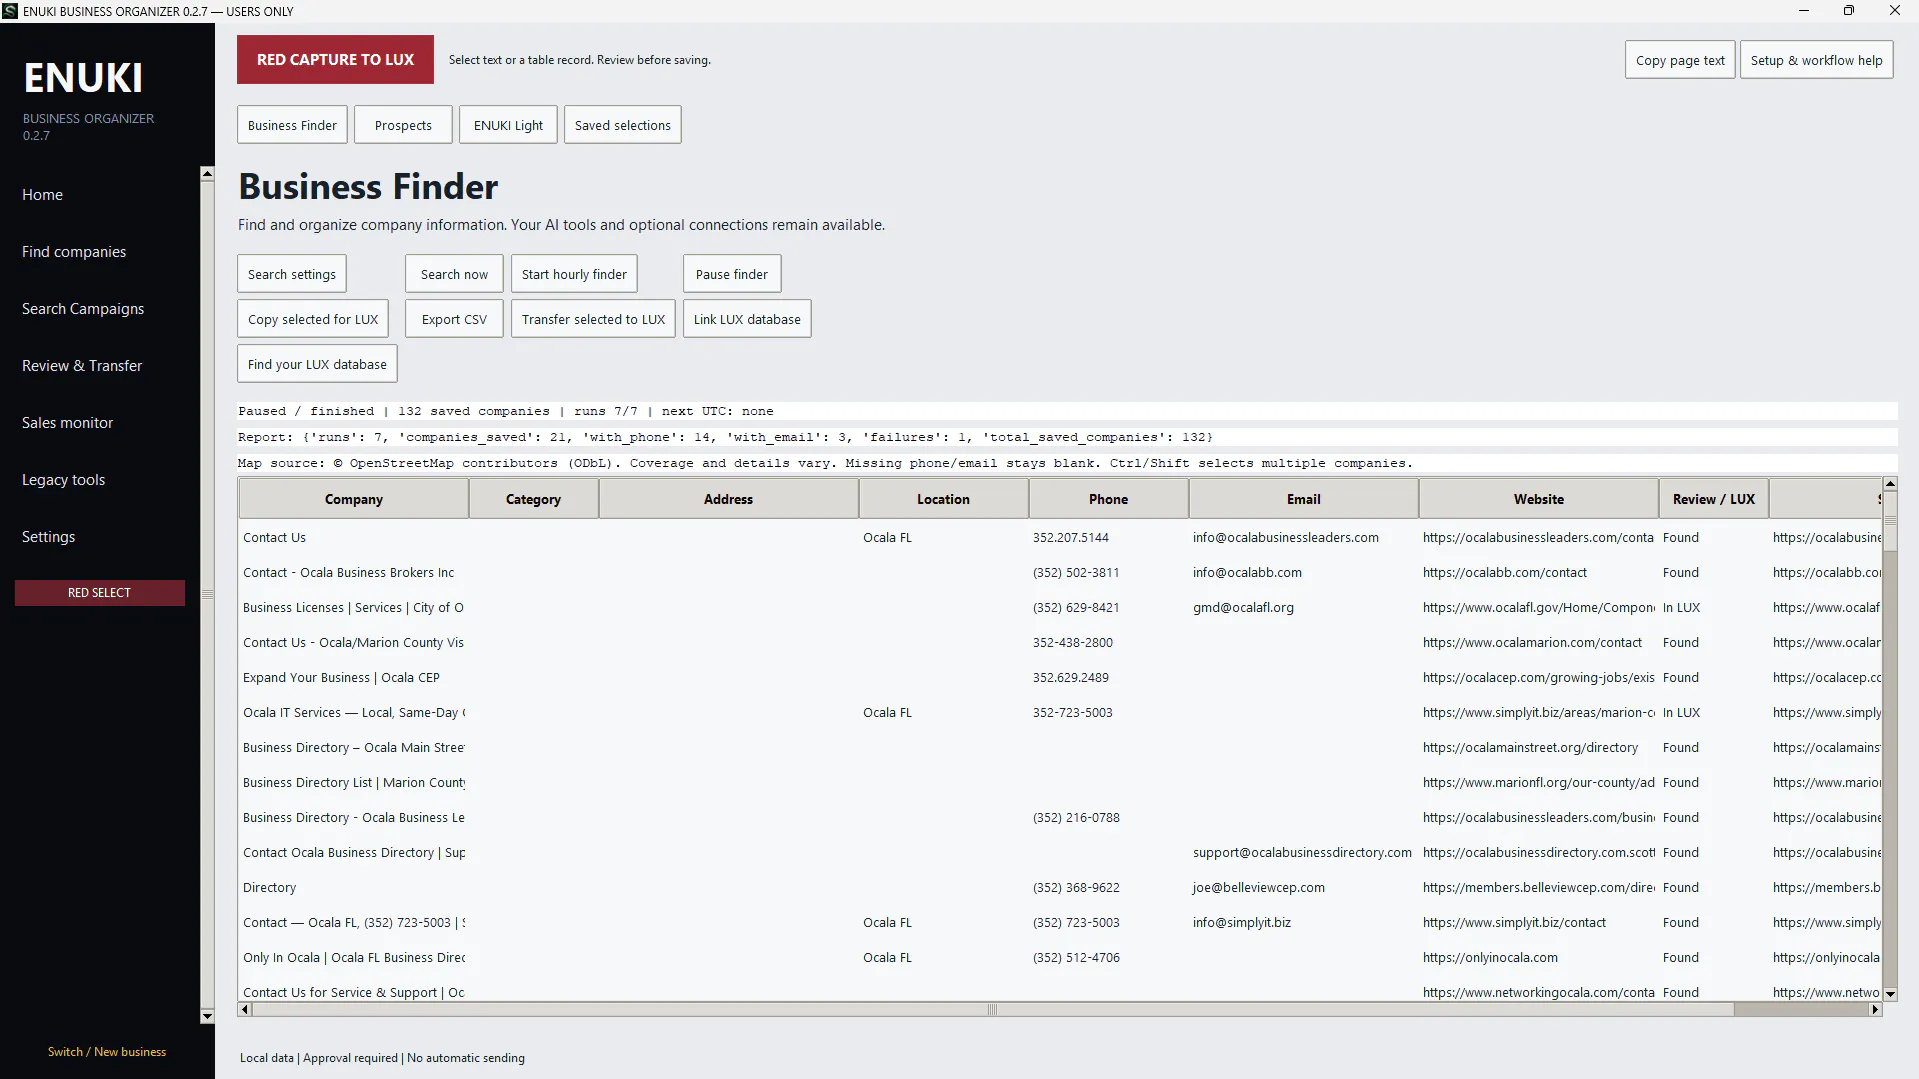This screenshot has height=1079, width=1919.
Task: Click the table's scroll right arrow
Action: coord(1875,1010)
